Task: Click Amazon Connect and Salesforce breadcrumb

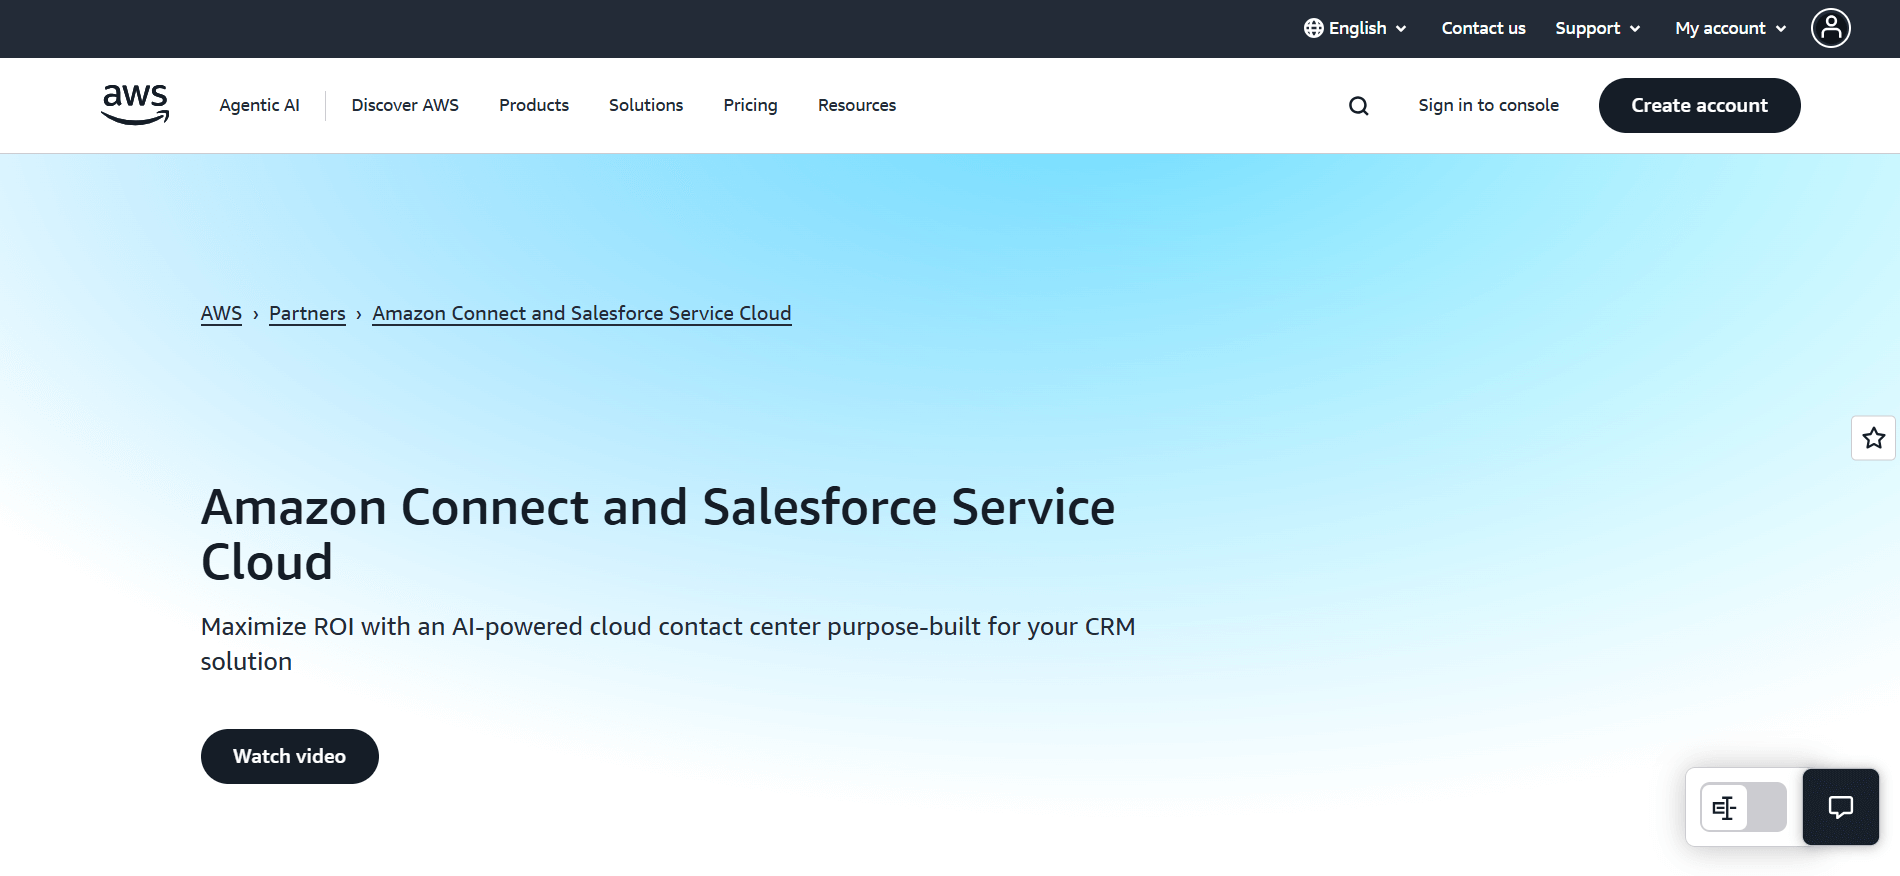Action: [x=582, y=313]
